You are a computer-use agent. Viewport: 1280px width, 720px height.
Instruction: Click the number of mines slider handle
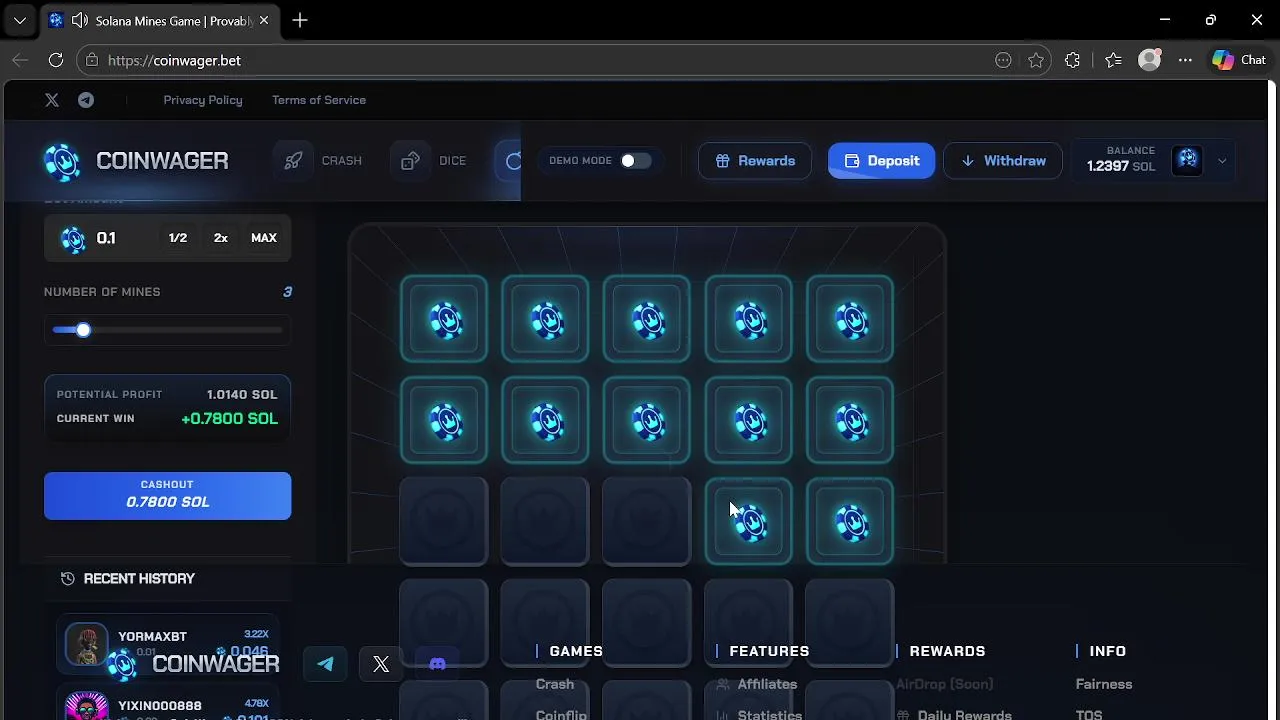click(83, 330)
